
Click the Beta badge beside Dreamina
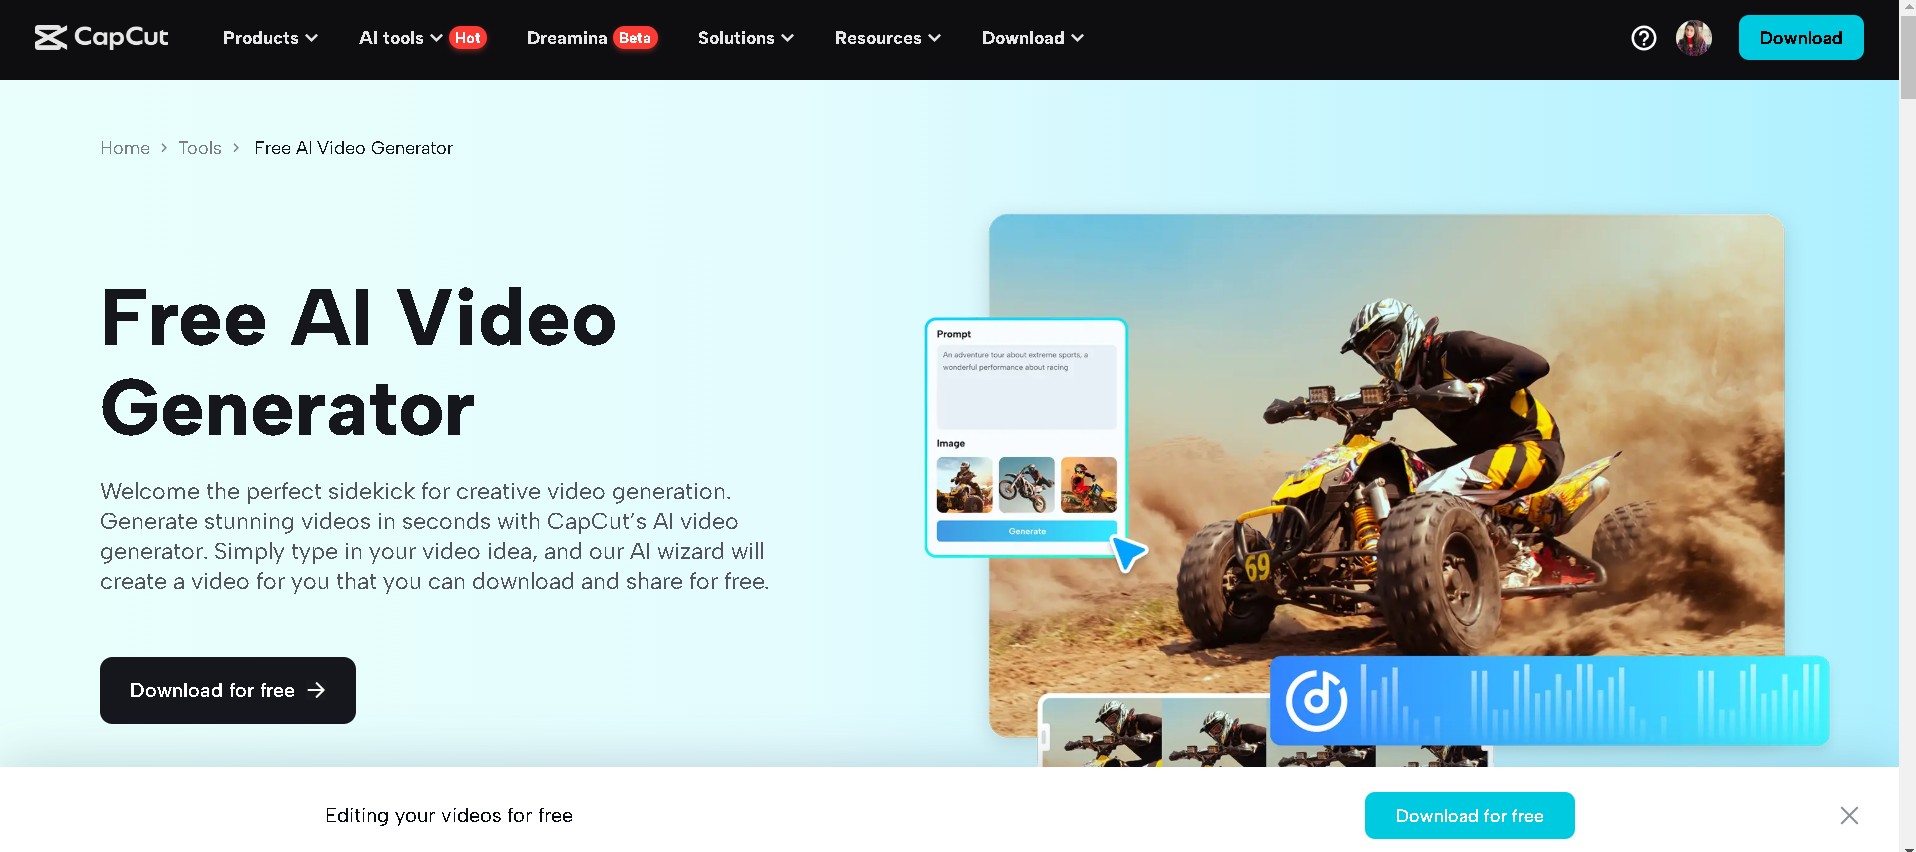[635, 38]
